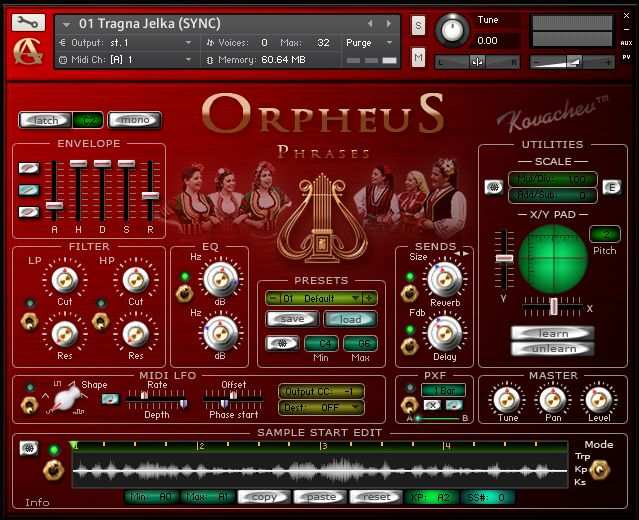Click the LFO Shape selector knob
The height and width of the screenshot is (520, 639).
(x=67, y=398)
